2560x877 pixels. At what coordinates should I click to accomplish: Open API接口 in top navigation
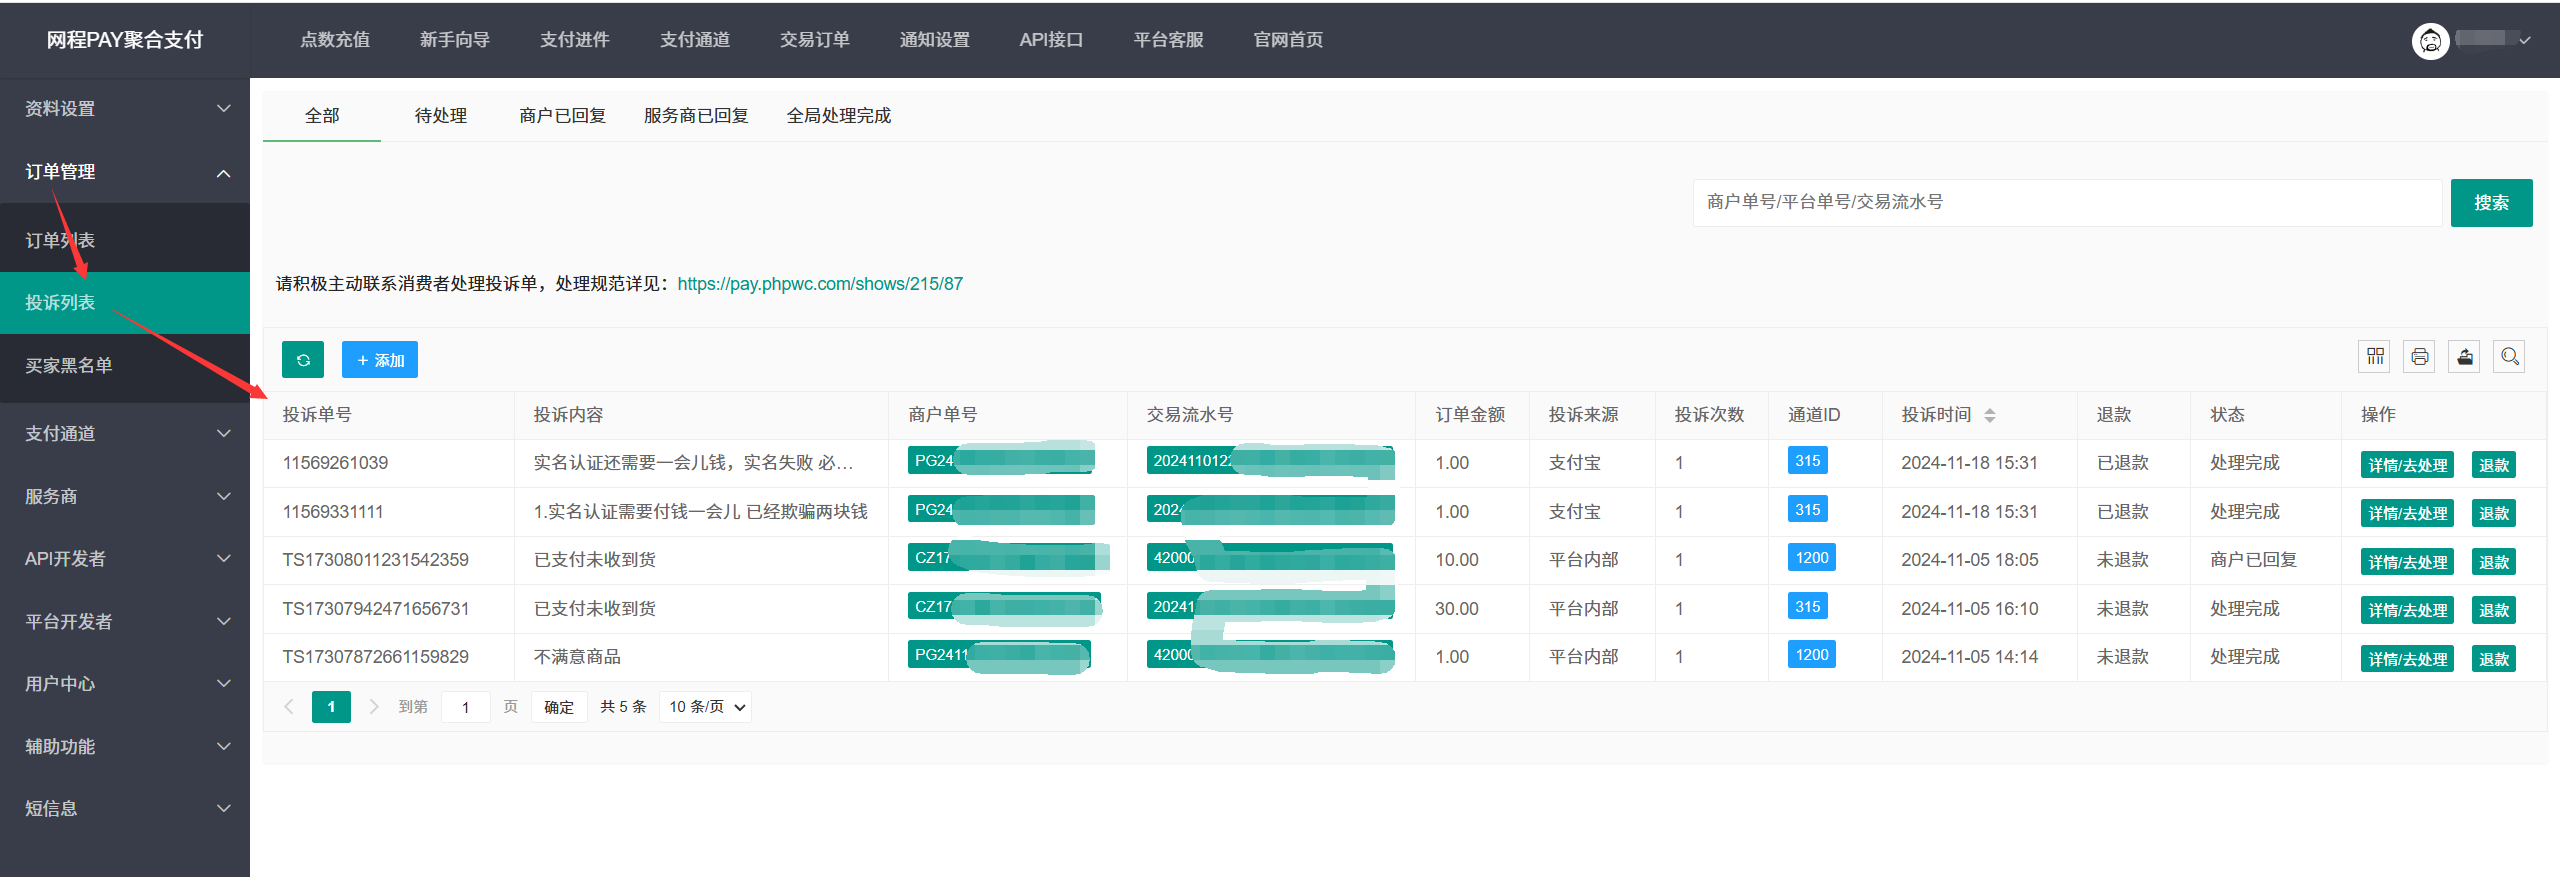pyautogui.click(x=1051, y=40)
